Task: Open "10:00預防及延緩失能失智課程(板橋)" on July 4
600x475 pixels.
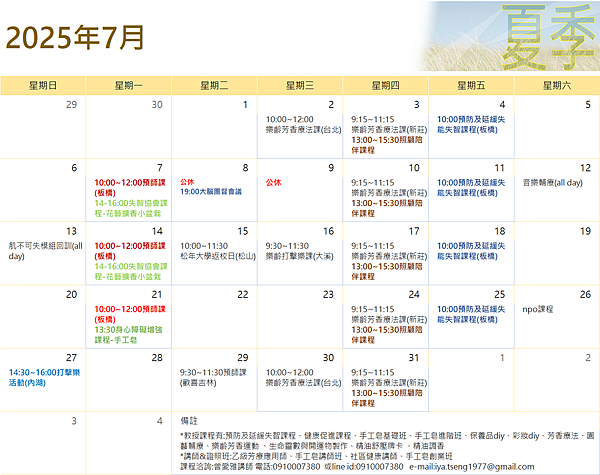Action: 471,124
